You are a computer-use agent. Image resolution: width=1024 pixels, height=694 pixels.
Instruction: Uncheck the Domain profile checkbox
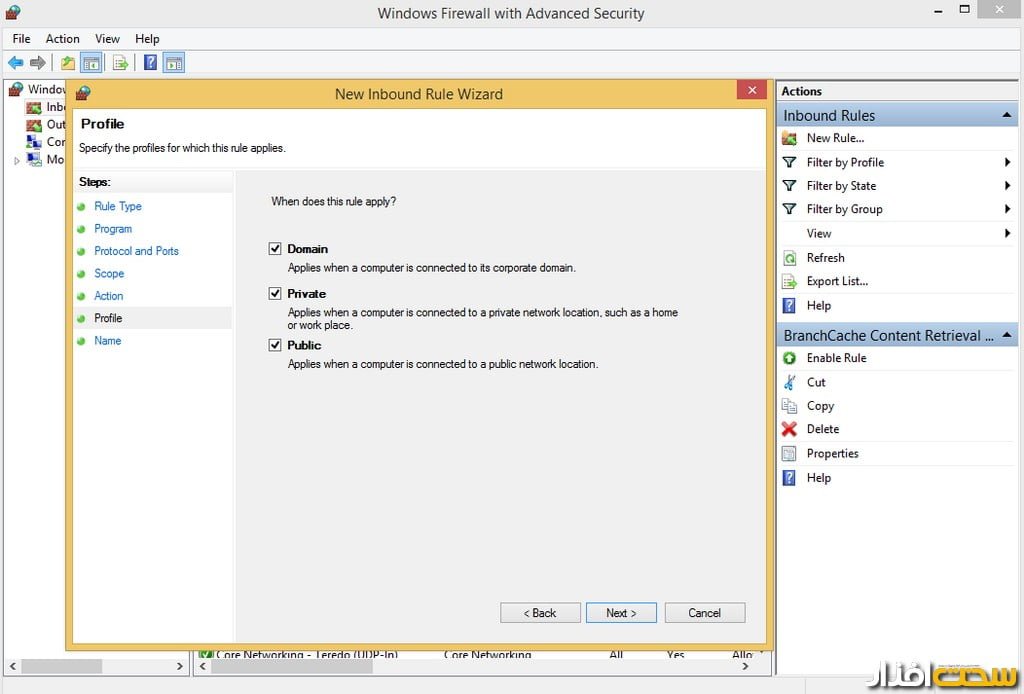point(275,249)
